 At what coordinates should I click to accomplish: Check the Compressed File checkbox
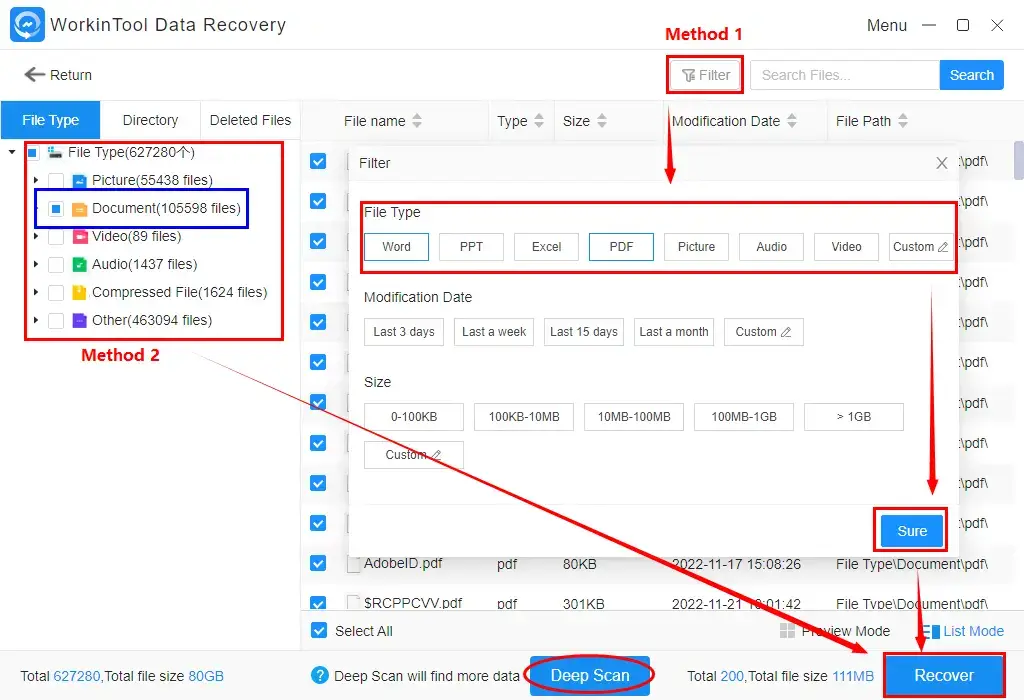pos(56,293)
